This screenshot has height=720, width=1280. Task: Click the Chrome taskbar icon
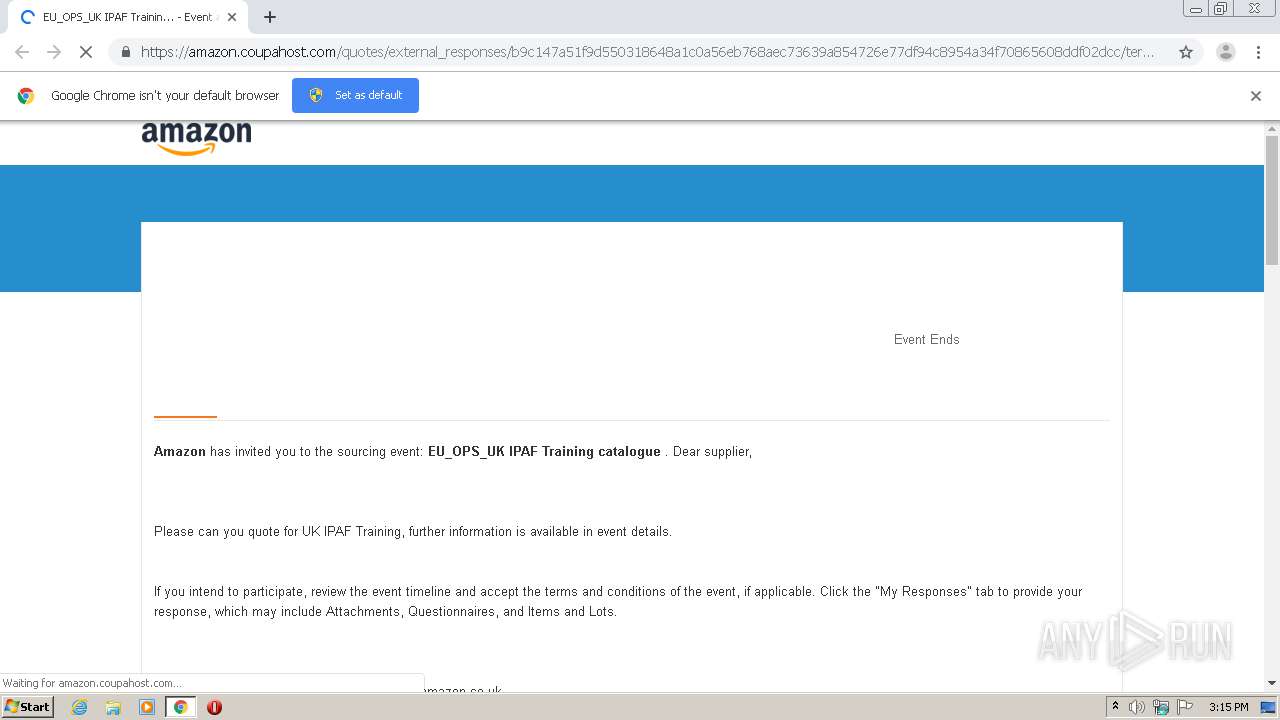(x=180, y=707)
